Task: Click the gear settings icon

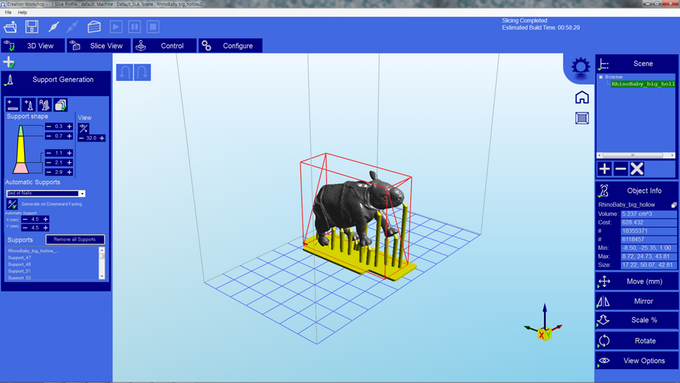Action: (x=580, y=67)
